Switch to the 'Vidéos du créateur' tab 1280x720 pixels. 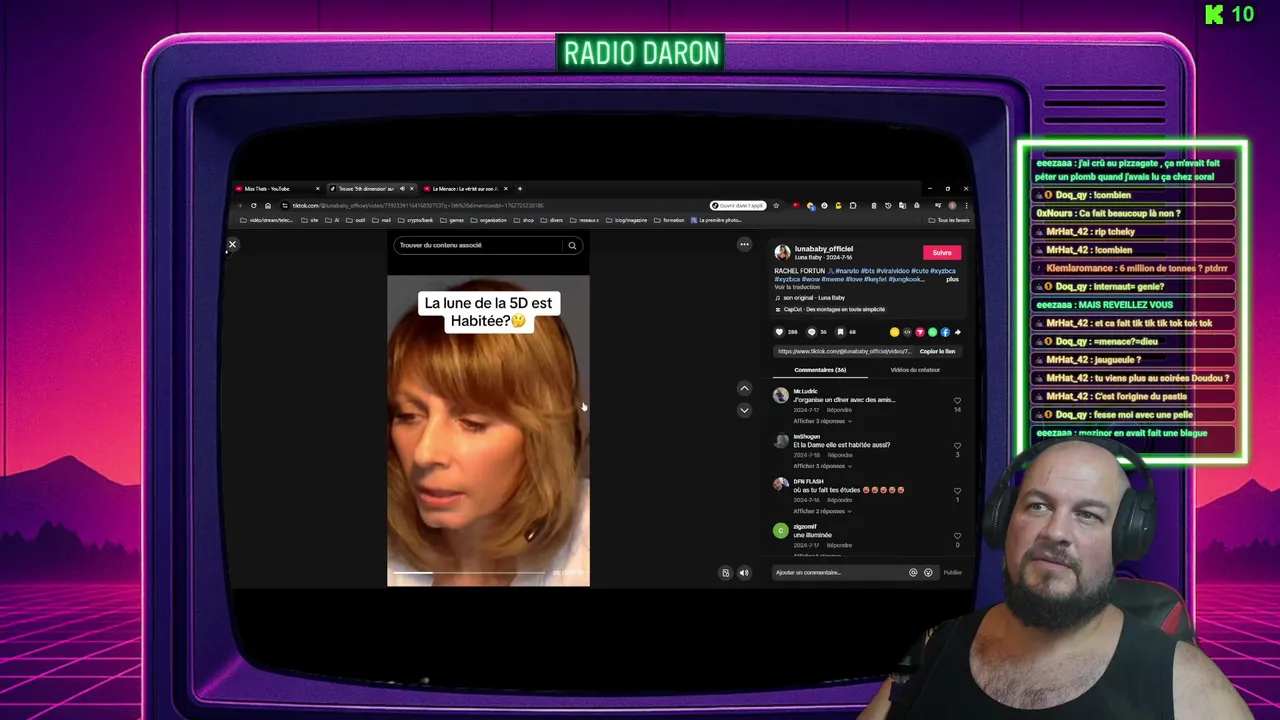(915, 370)
